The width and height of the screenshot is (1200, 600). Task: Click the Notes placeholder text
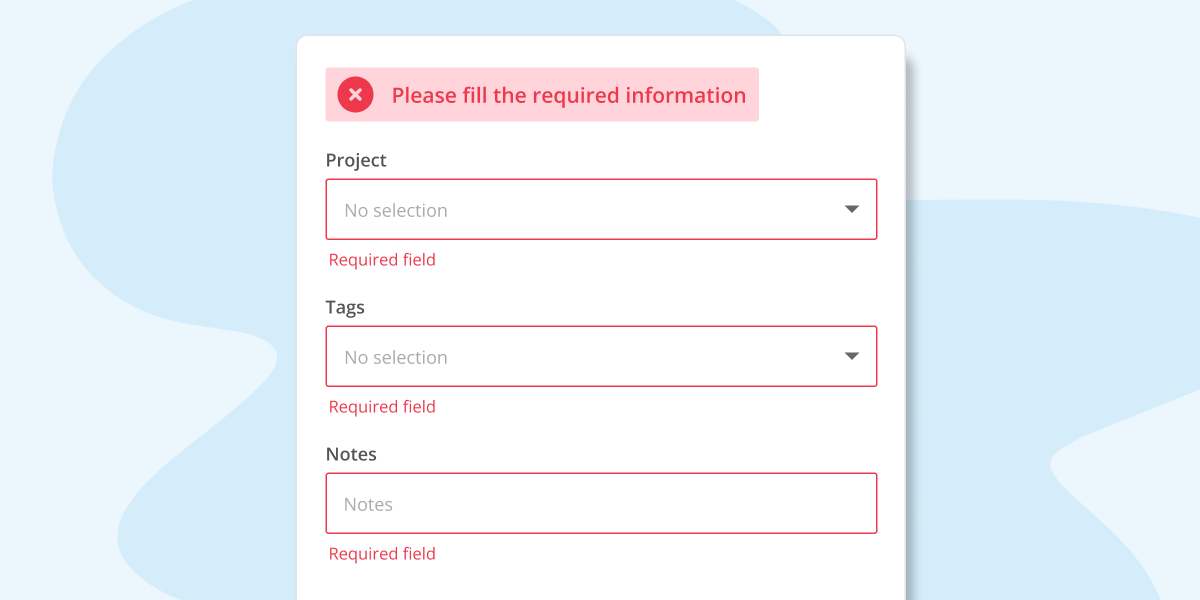tap(370, 504)
